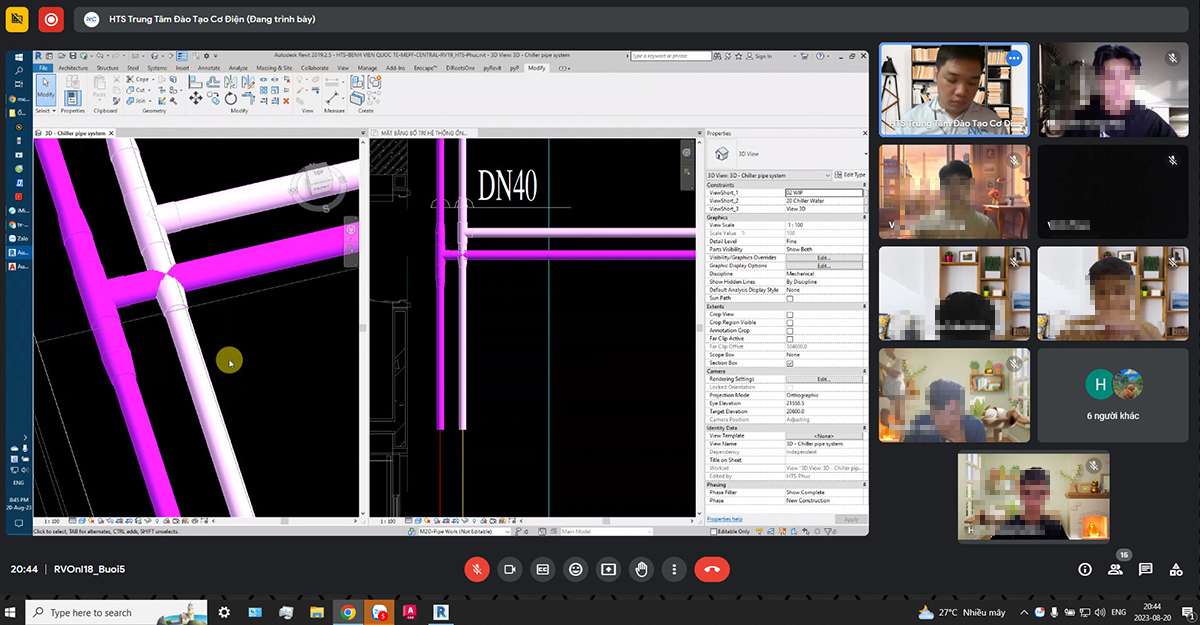Select the Measure tool in ribbon

334,98
